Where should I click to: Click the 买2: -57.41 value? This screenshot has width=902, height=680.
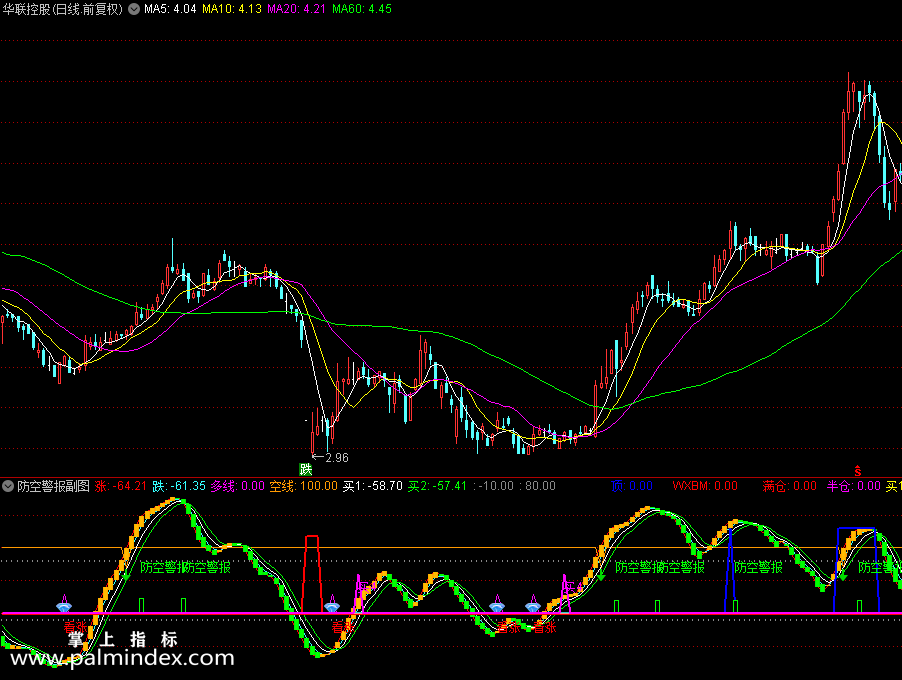coord(437,486)
